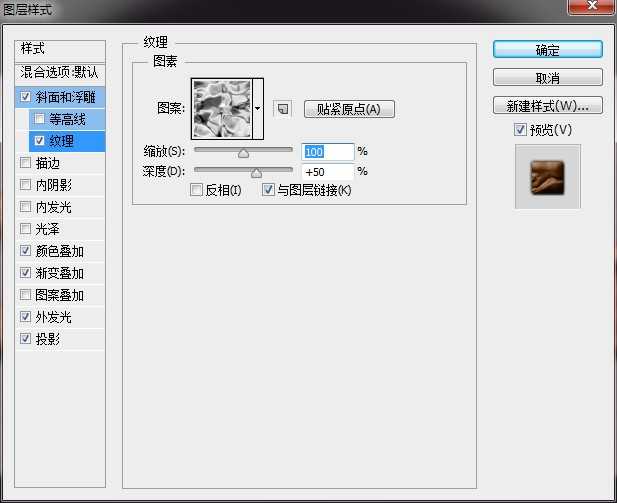This screenshot has height=503, width=617.
Task: Click the pattern texture thumbnail
Action: (x=221, y=108)
